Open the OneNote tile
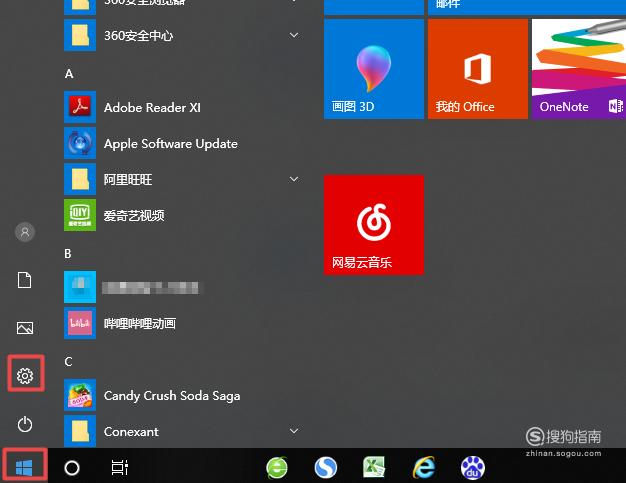The image size is (626, 483). point(579,69)
